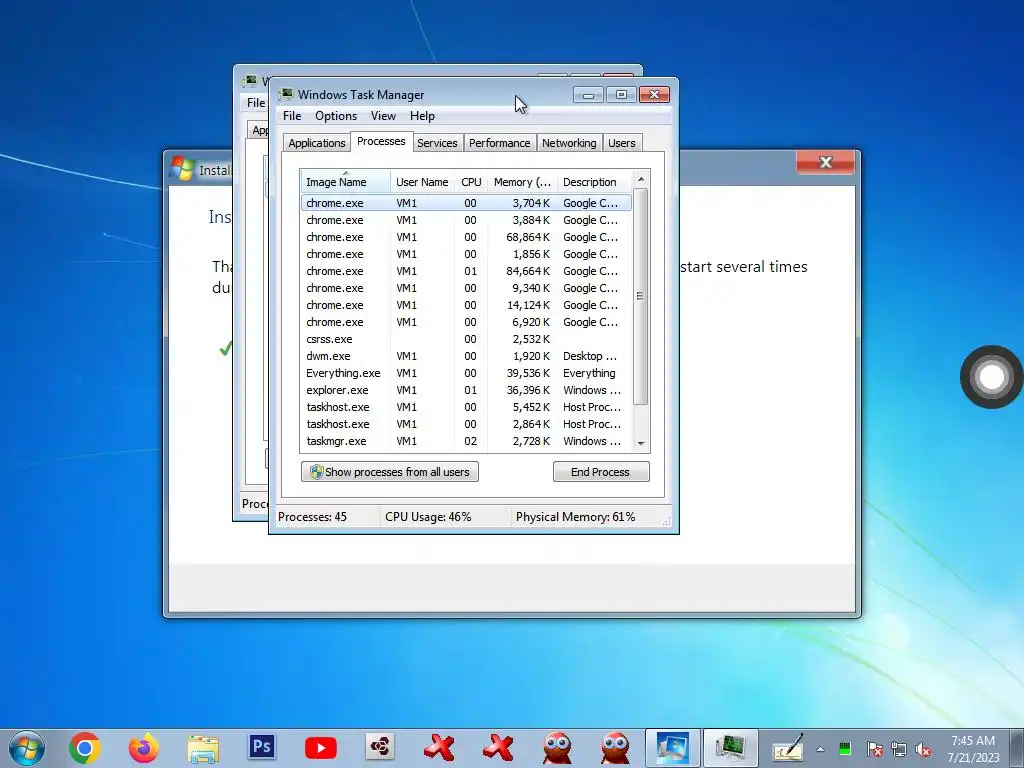Select the Processes tab
The width and height of the screenshot is (1024, 768).
point(381,141)
